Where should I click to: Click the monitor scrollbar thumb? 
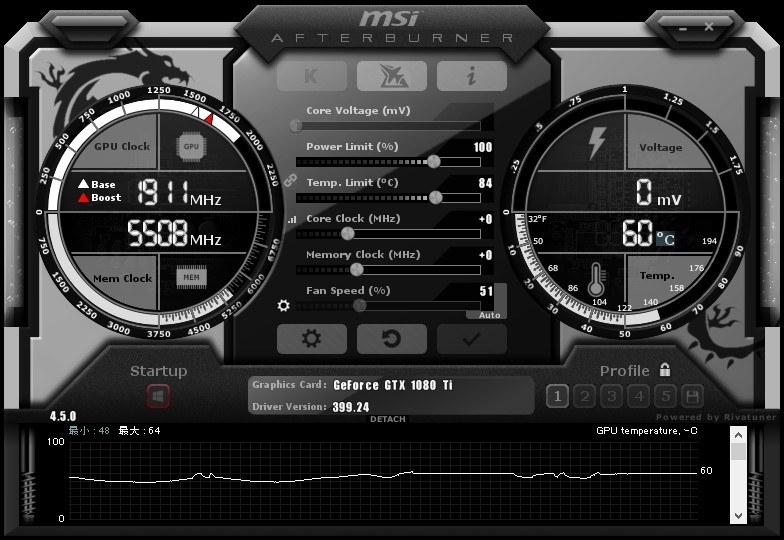click(x=738, y=452)
